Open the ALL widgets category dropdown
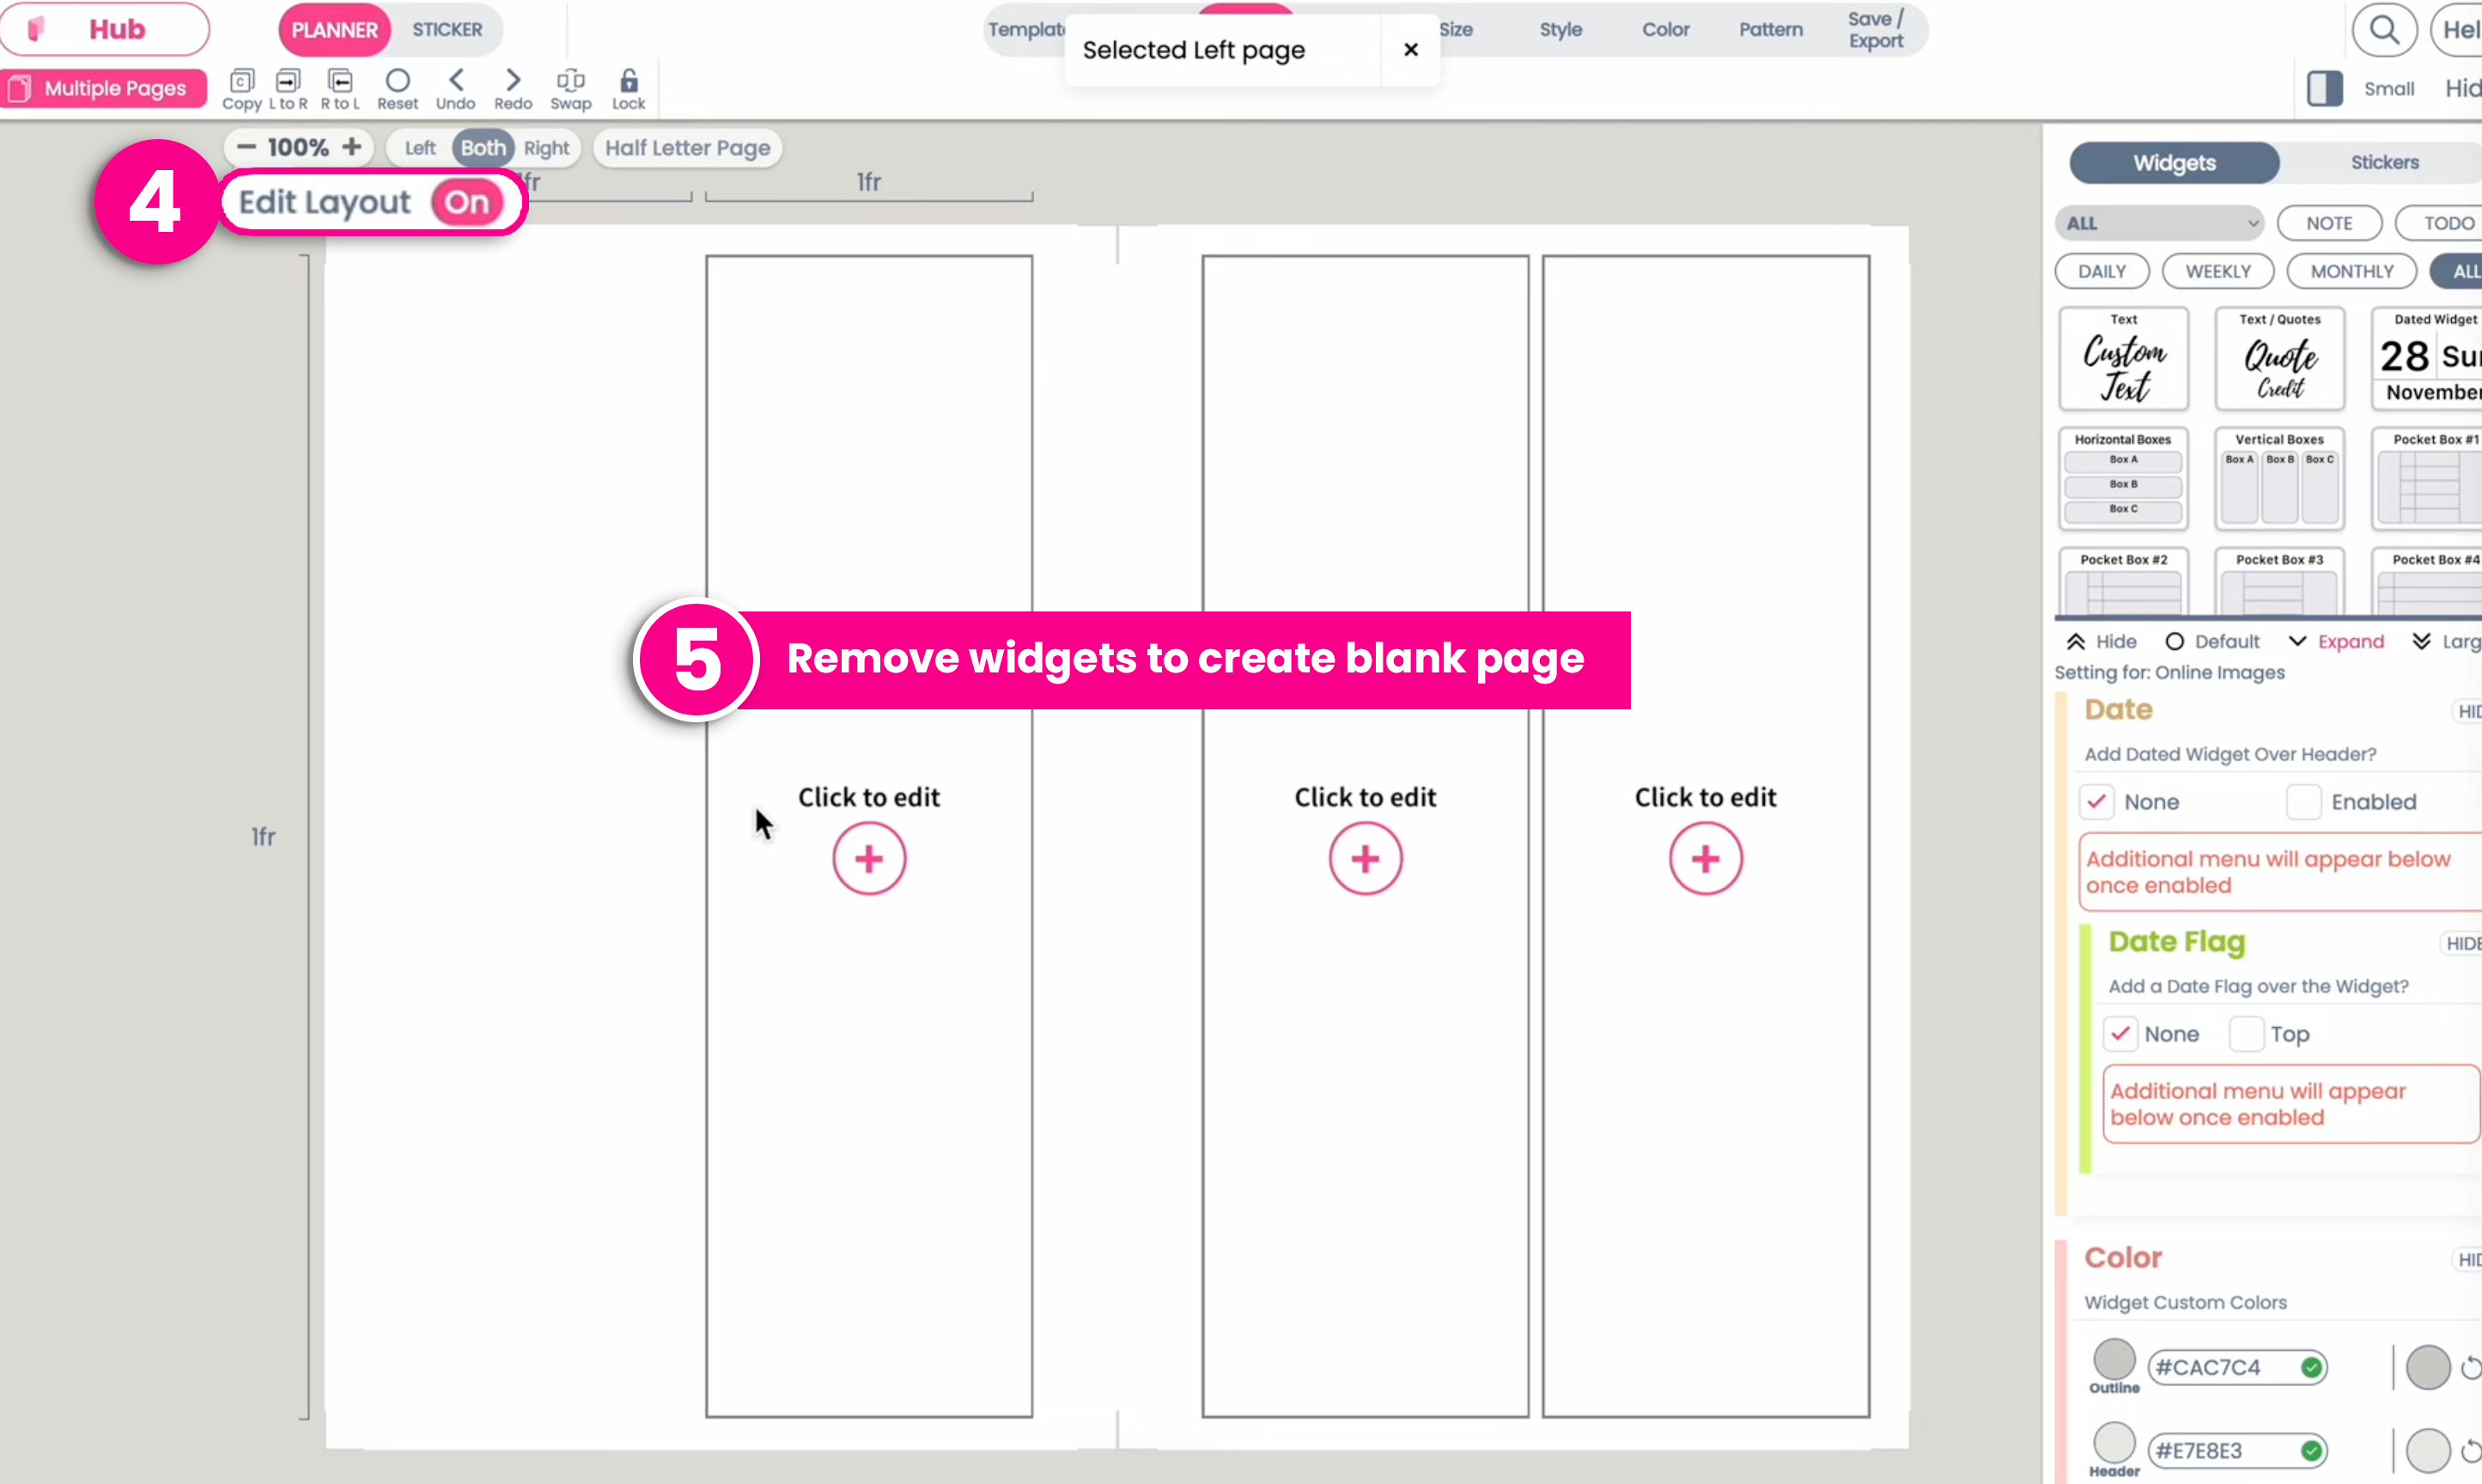 pyautogui.click(x=2159, y=222)
